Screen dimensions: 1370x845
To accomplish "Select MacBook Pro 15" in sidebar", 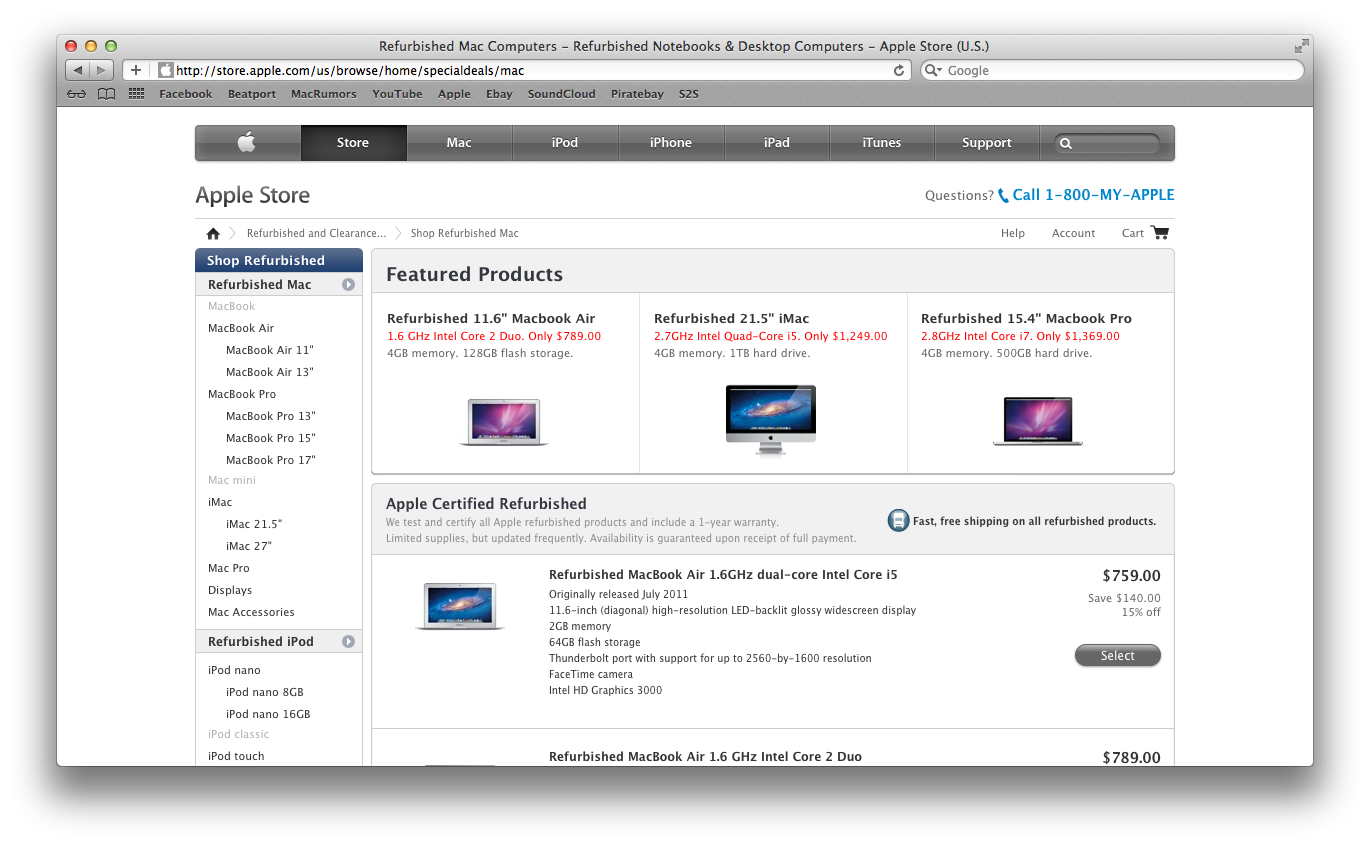I will pos(271,438).
